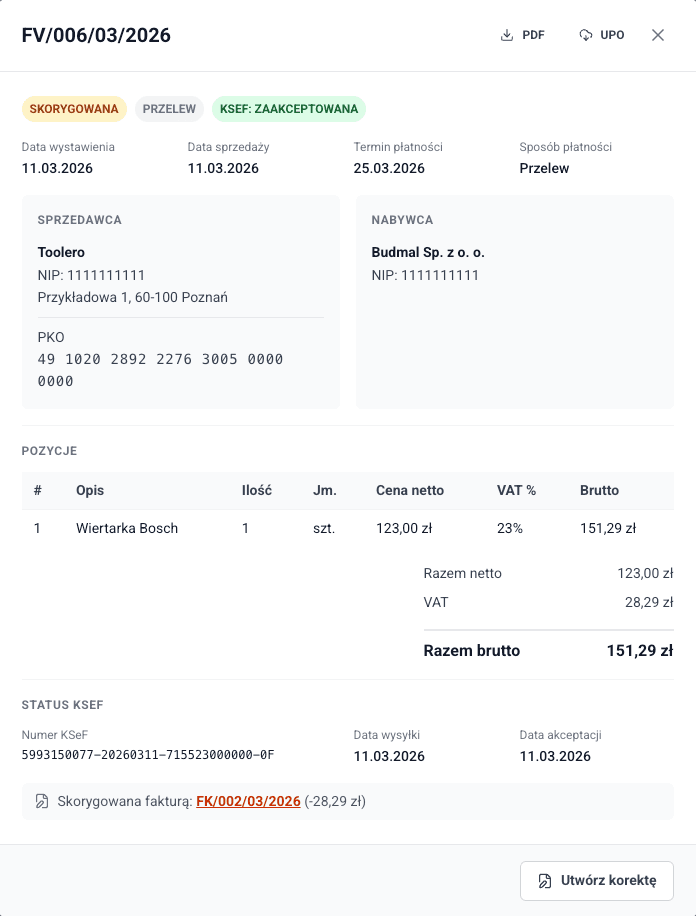Click the Wiertarka Bosch line item

click(127, 528)
